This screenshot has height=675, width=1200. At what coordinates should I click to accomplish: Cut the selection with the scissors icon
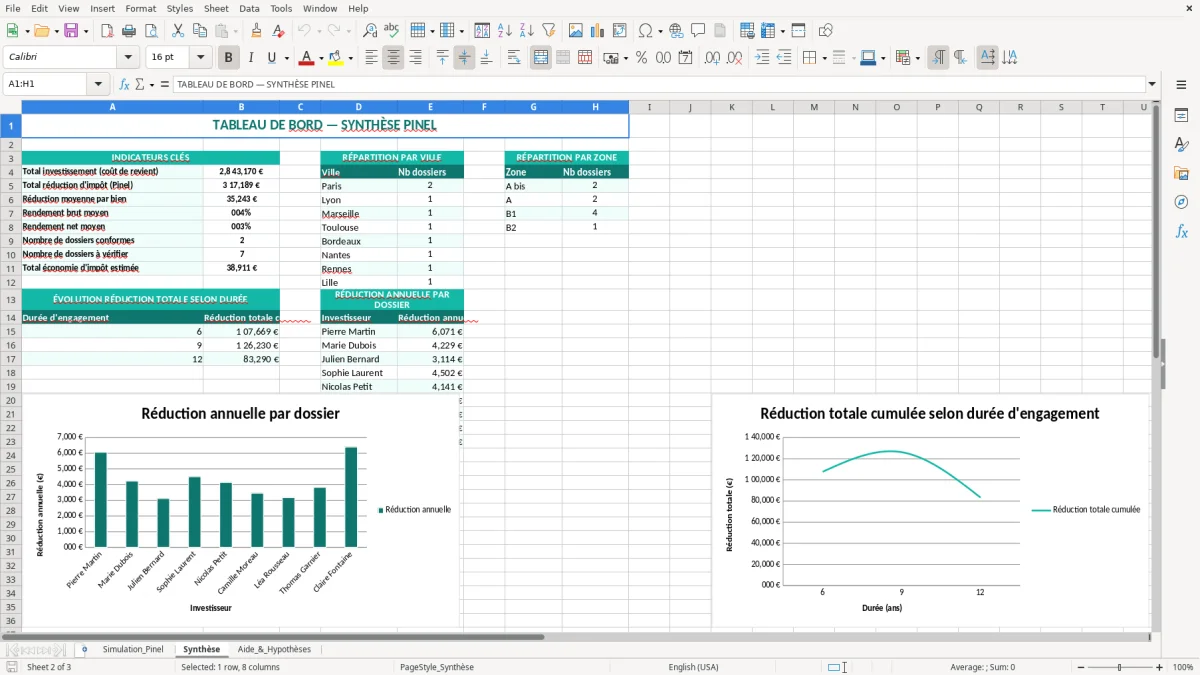pyautogui.click(x=177, y=31)
